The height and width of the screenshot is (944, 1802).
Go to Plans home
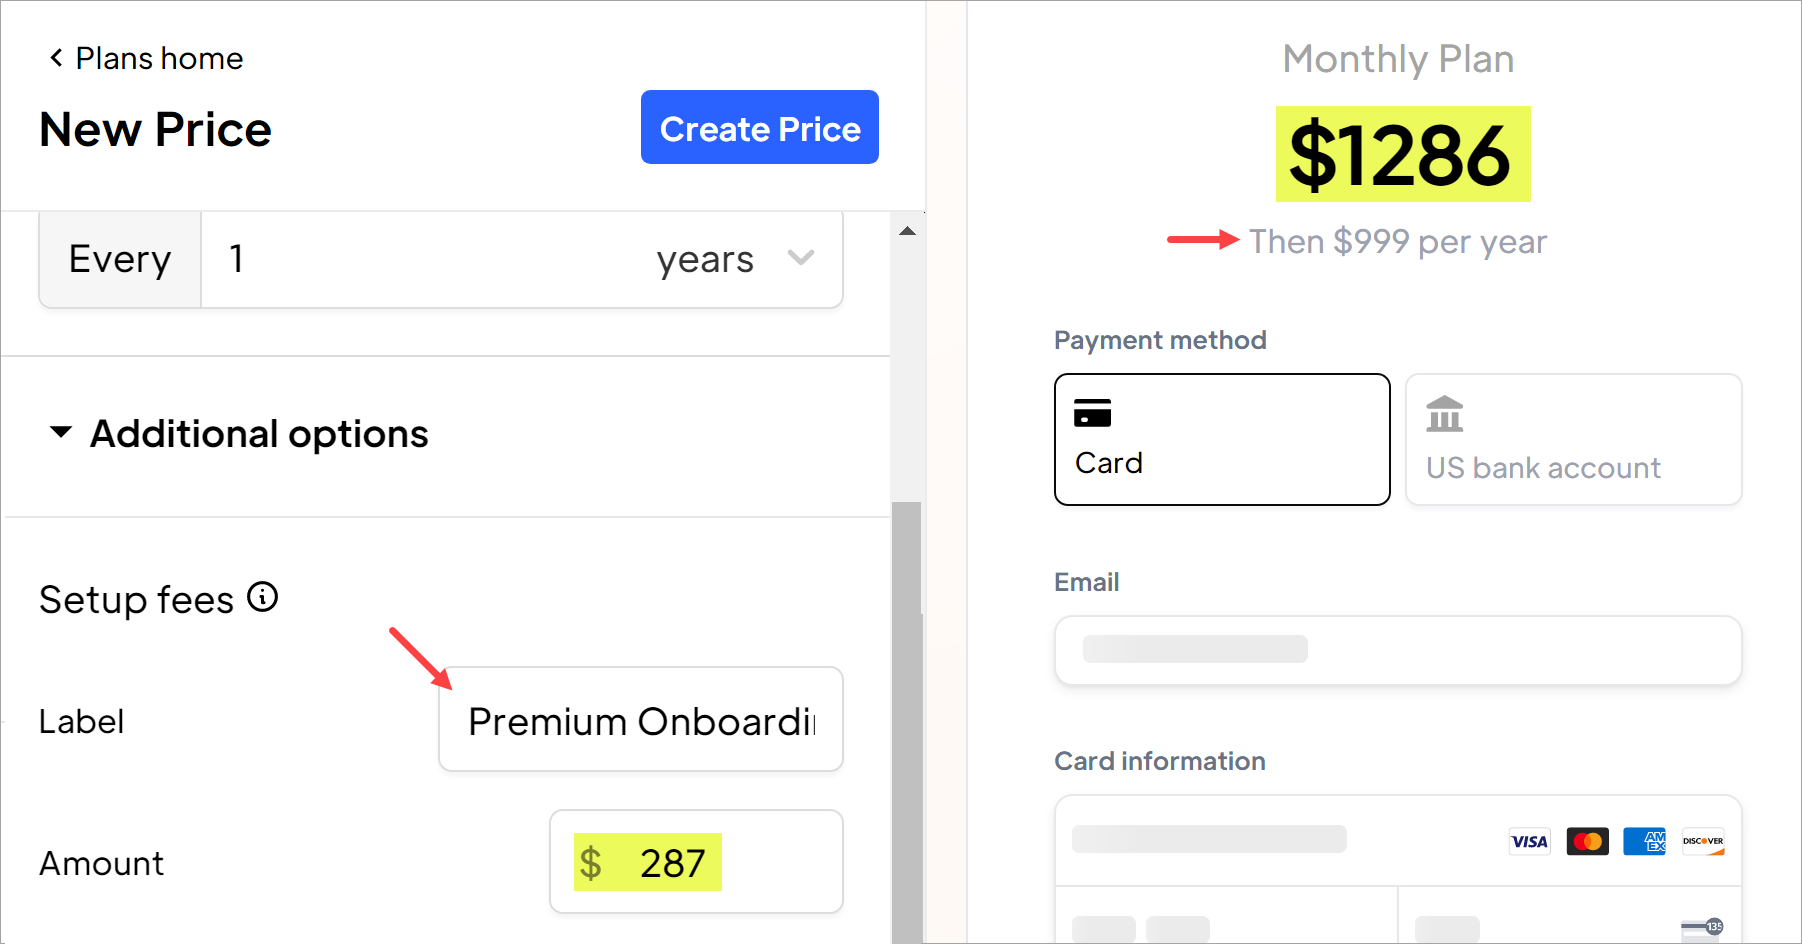click(x=158, y=57)
